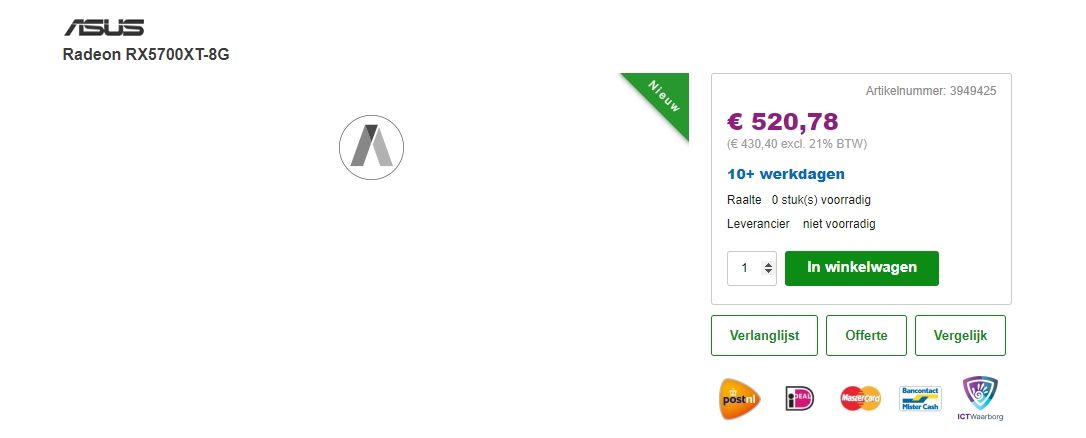Viewport: 1086px width, 438px height.
Task: Increase quantity with the up arrow
Action: tap(768, 264)
